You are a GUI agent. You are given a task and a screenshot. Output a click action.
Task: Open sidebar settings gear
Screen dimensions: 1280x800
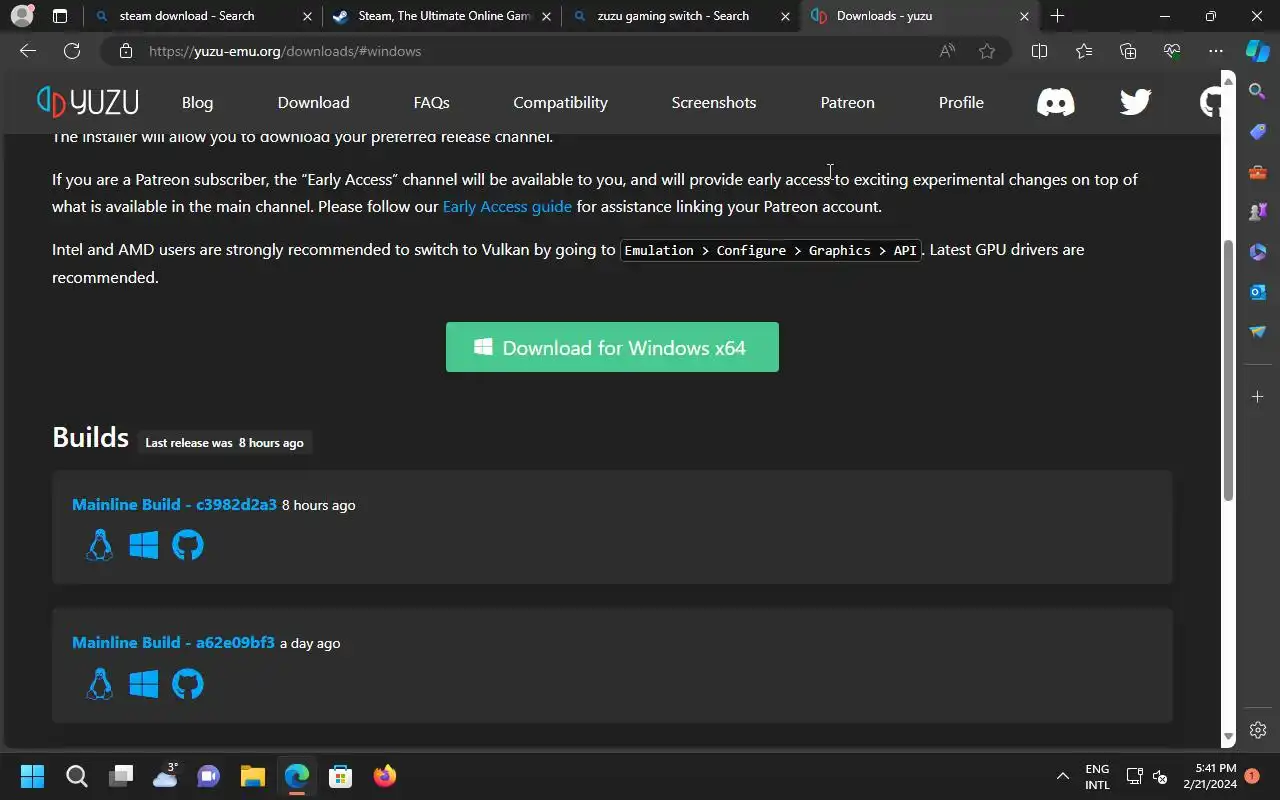[1258, 730]
